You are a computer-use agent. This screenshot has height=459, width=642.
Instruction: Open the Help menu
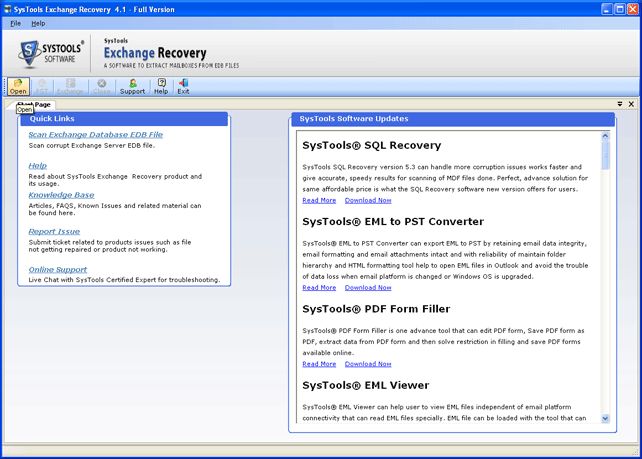pos(38,23)
